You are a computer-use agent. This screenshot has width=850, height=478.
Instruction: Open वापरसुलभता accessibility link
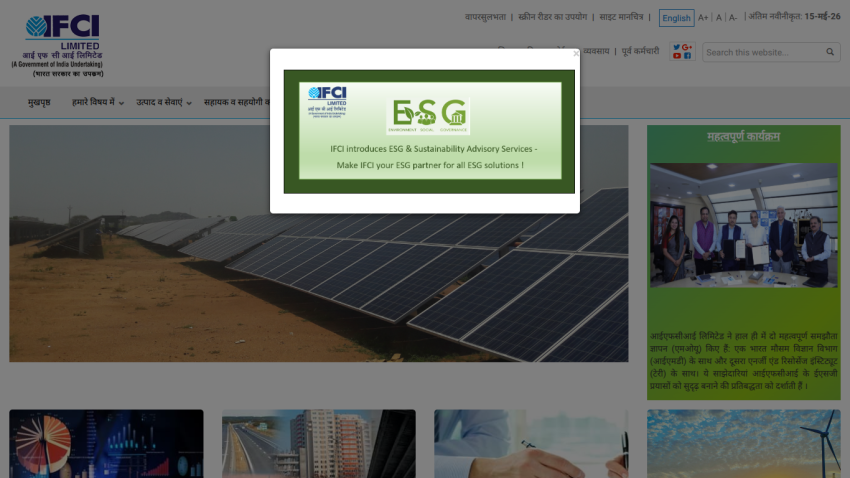pyautogui.click(x=485, y=17)
